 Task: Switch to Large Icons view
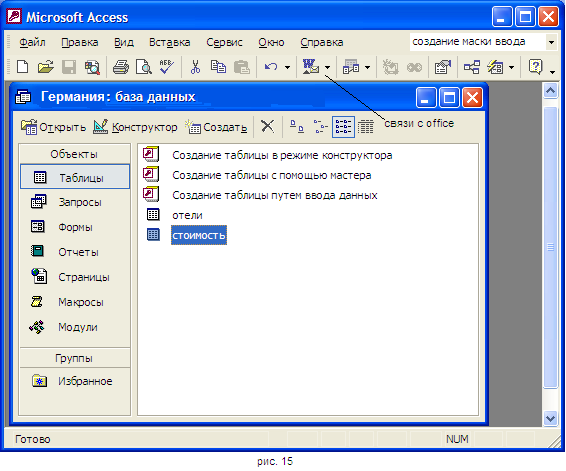coord(297,127)
